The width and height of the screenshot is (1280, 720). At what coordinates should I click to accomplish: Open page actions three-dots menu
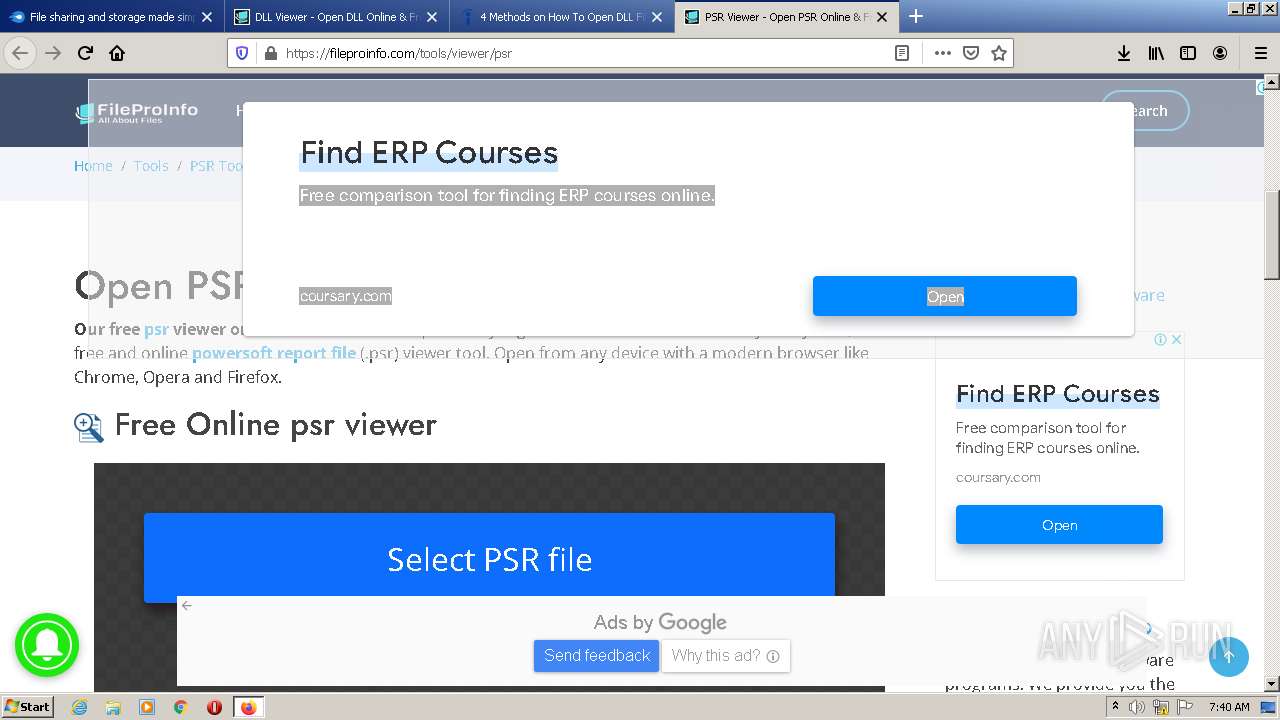pyautogui.click(x=942, y=53)
